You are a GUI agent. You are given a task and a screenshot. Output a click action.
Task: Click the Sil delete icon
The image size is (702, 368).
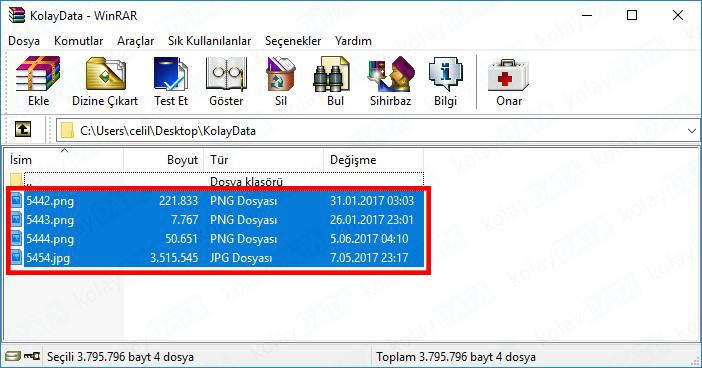[x=281, y=74]
